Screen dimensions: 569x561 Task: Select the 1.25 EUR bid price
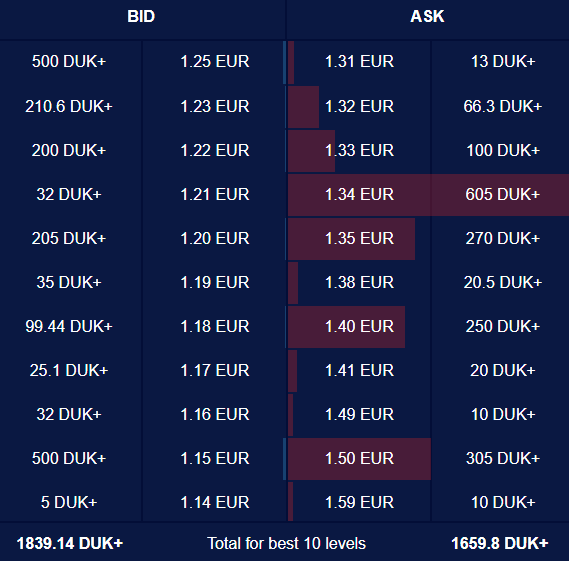coord(215,61)
